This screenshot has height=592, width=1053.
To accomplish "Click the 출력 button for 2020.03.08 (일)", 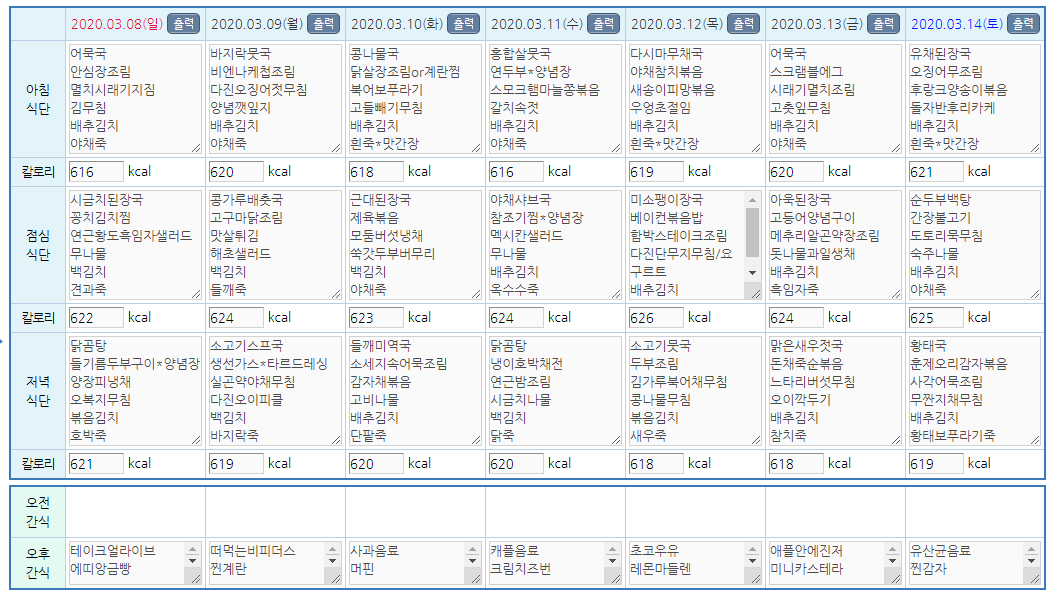I will point(182,23).
